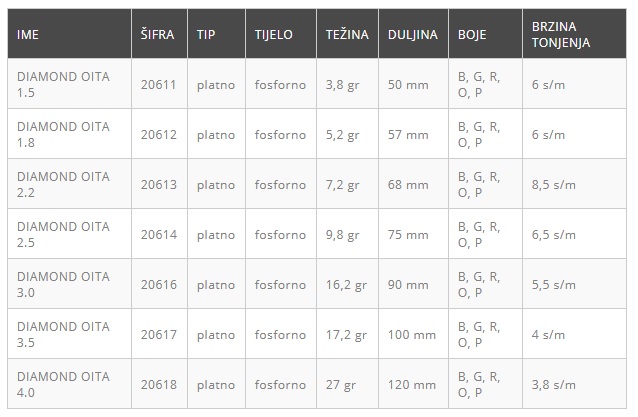Select the 57 mm length cell

(408, 134)
